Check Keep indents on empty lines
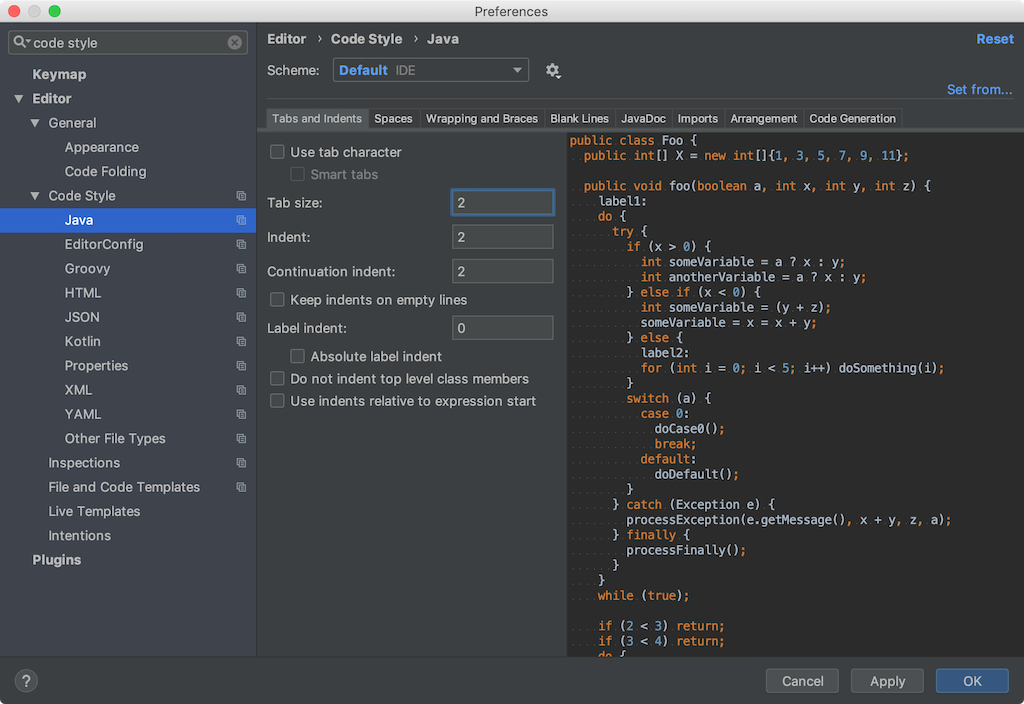 pyautogui.click(x=277, y=299)
